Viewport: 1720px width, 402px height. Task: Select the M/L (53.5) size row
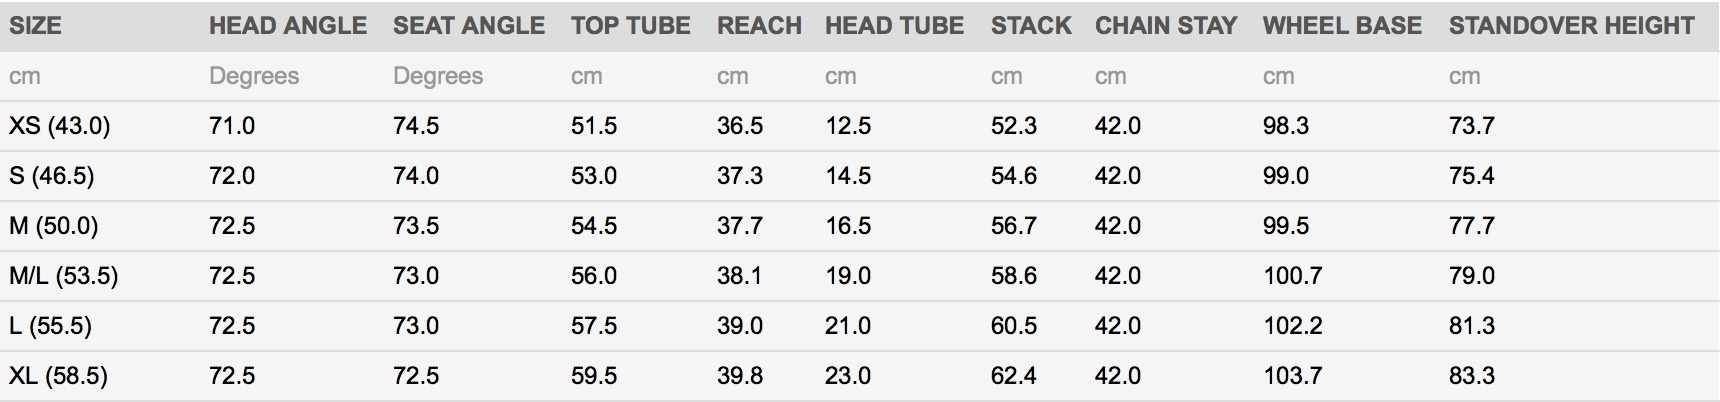[860, 276]
